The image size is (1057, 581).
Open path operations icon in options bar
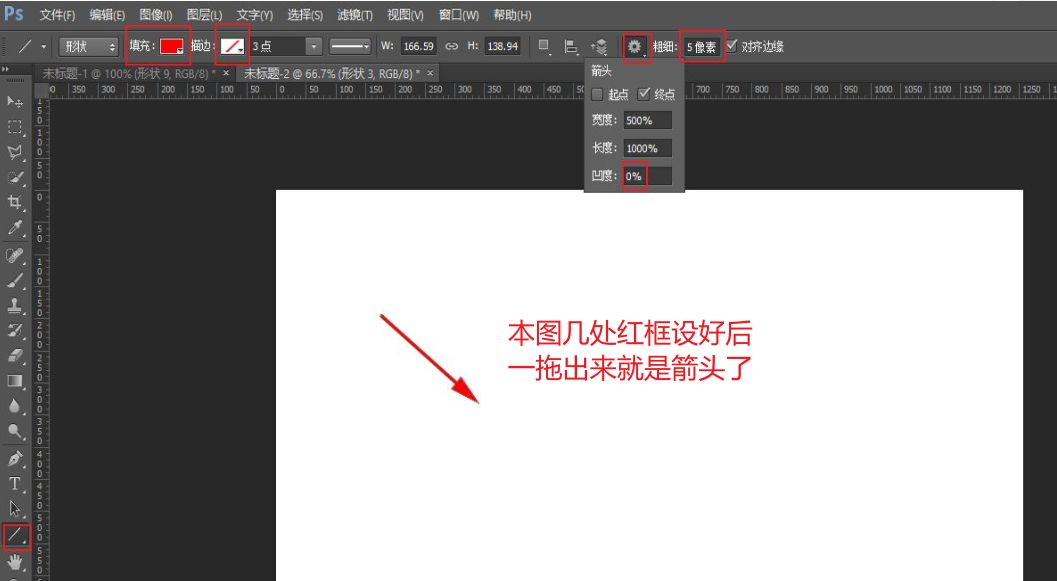[544, 47]
